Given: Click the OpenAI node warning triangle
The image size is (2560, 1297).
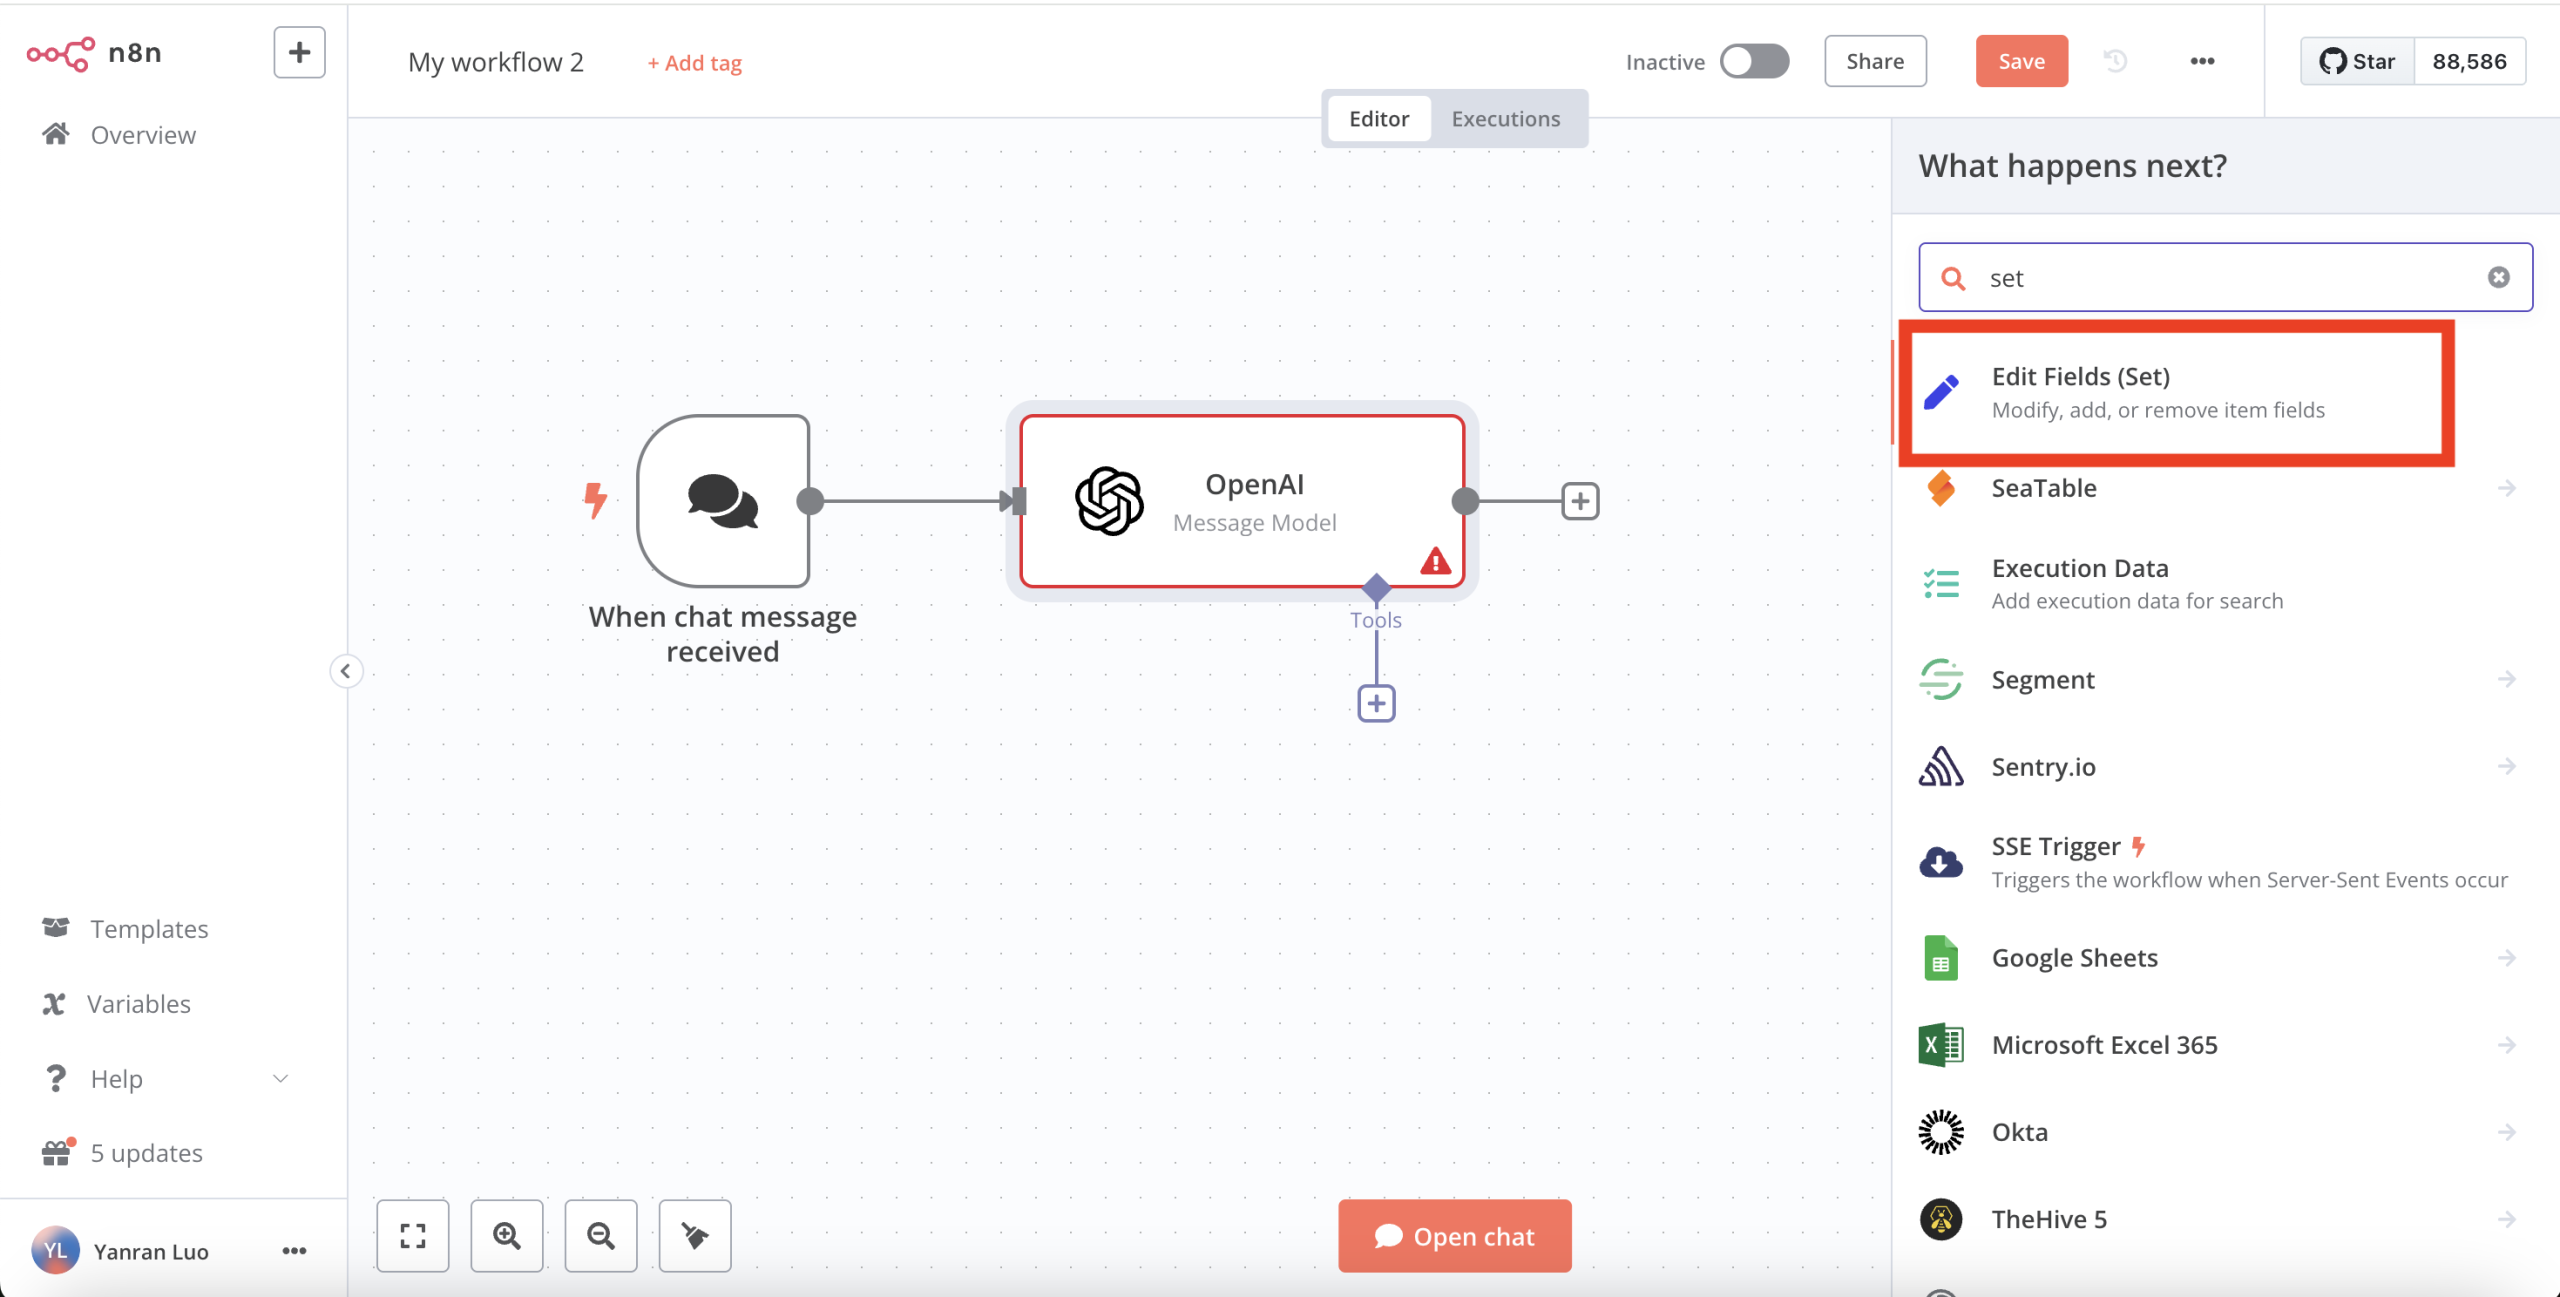Looking at the screenshot, I should (1435, 561).
